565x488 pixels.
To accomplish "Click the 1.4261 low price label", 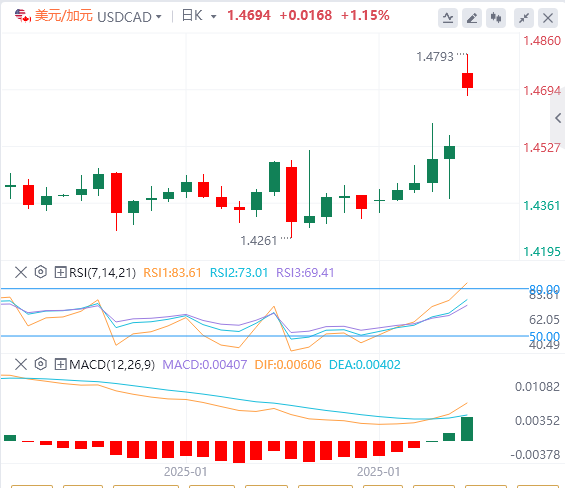I will pos(259,241).
